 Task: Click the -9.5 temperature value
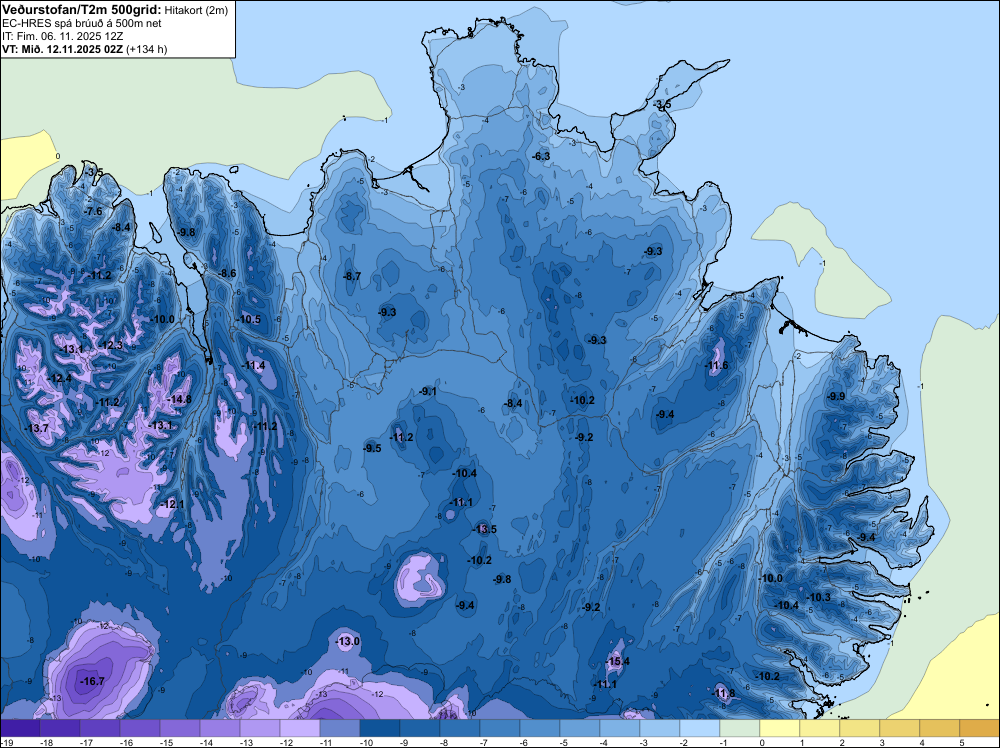click(x=372, y=448)
